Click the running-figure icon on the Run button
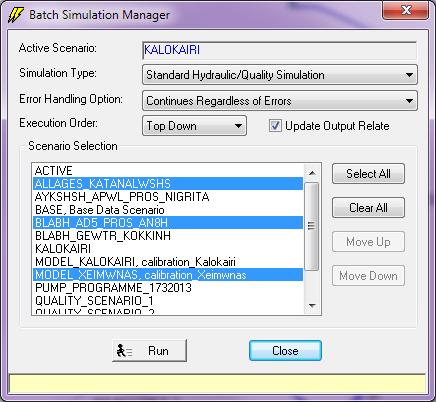The height and width of the screenshot is (402, 436). click(x=124, y=351)
